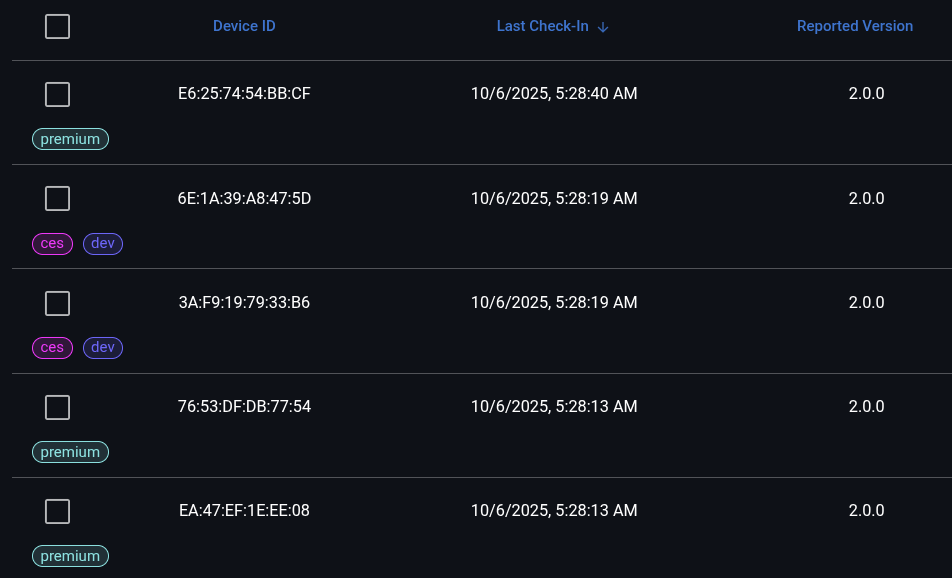Open device ID E6:25:74:54:BB:CF
The image size is (952, 578).
click(244, 94)
